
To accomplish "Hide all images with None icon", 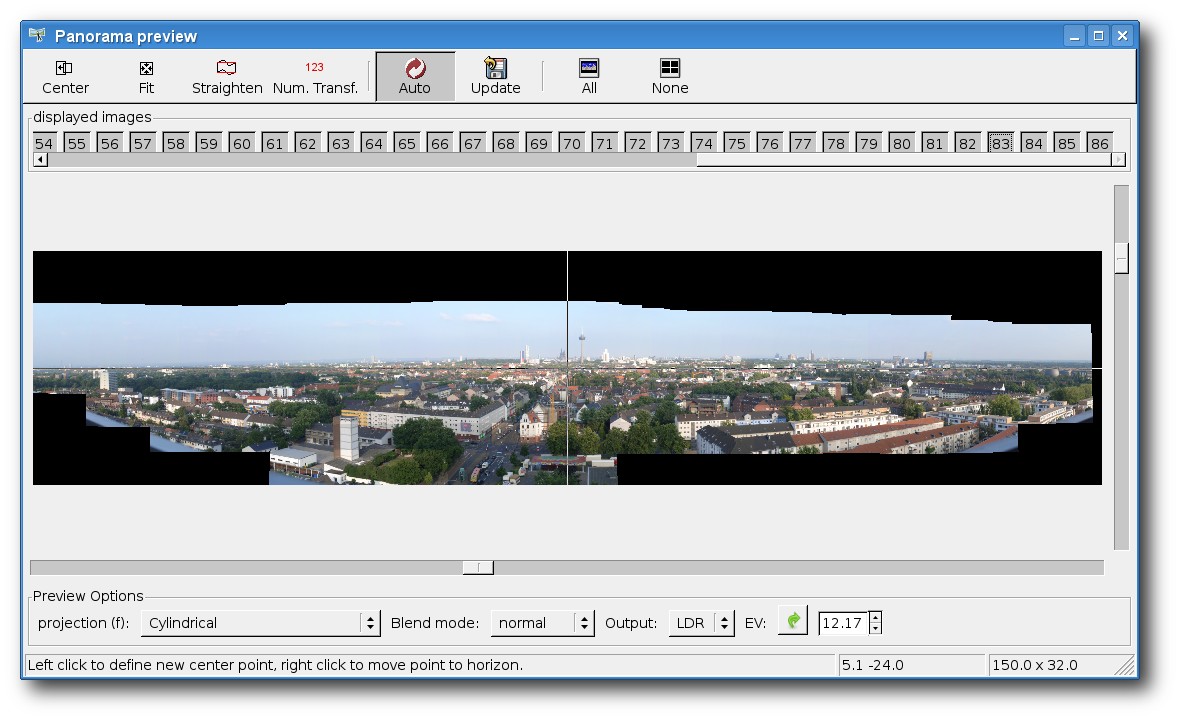I will point(670,68).
